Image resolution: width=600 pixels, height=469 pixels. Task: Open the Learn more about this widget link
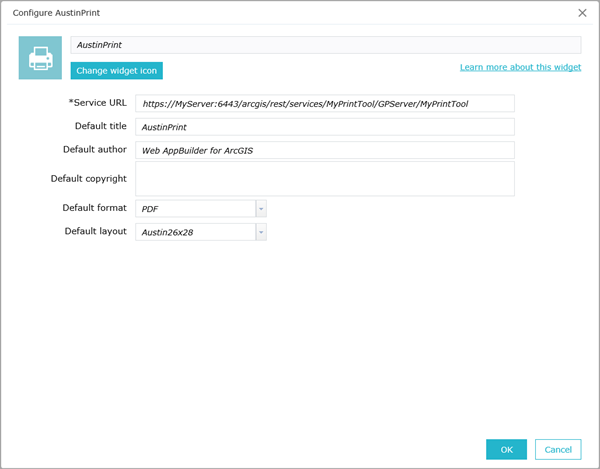tap(520, 67)
